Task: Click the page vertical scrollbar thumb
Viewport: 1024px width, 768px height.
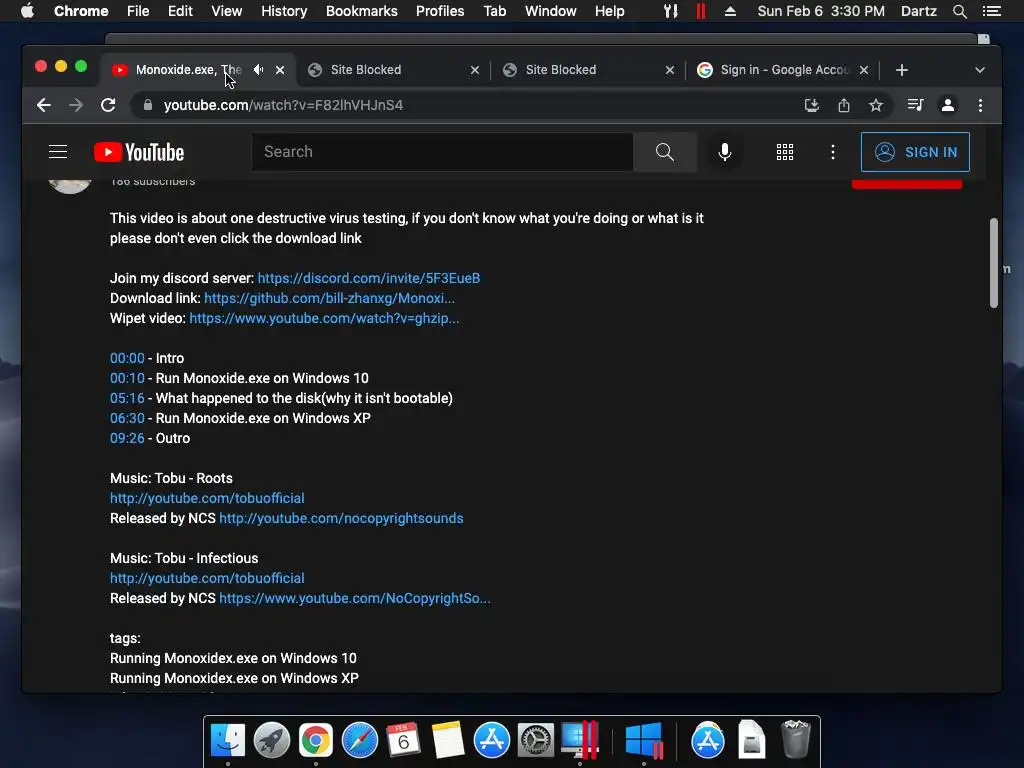Action: click(x=993, y=263)
